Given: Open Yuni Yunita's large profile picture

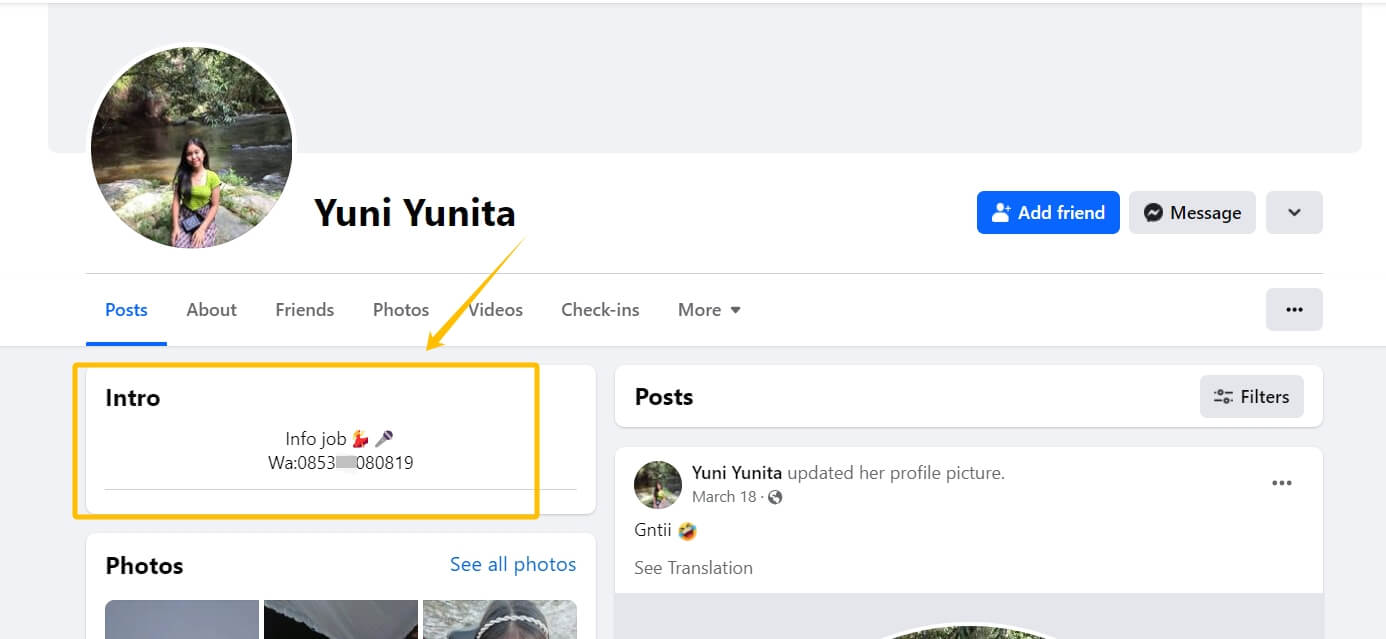Looking at the screenshot, I should pos(192,147).
